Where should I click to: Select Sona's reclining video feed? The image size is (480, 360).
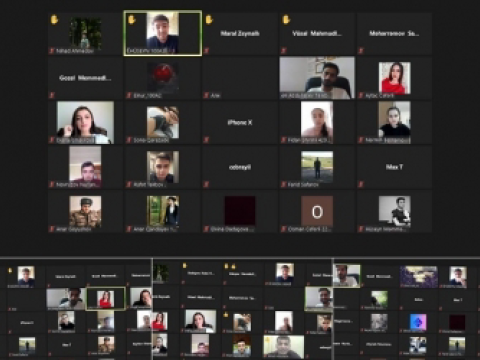click(x=163, y=122)
